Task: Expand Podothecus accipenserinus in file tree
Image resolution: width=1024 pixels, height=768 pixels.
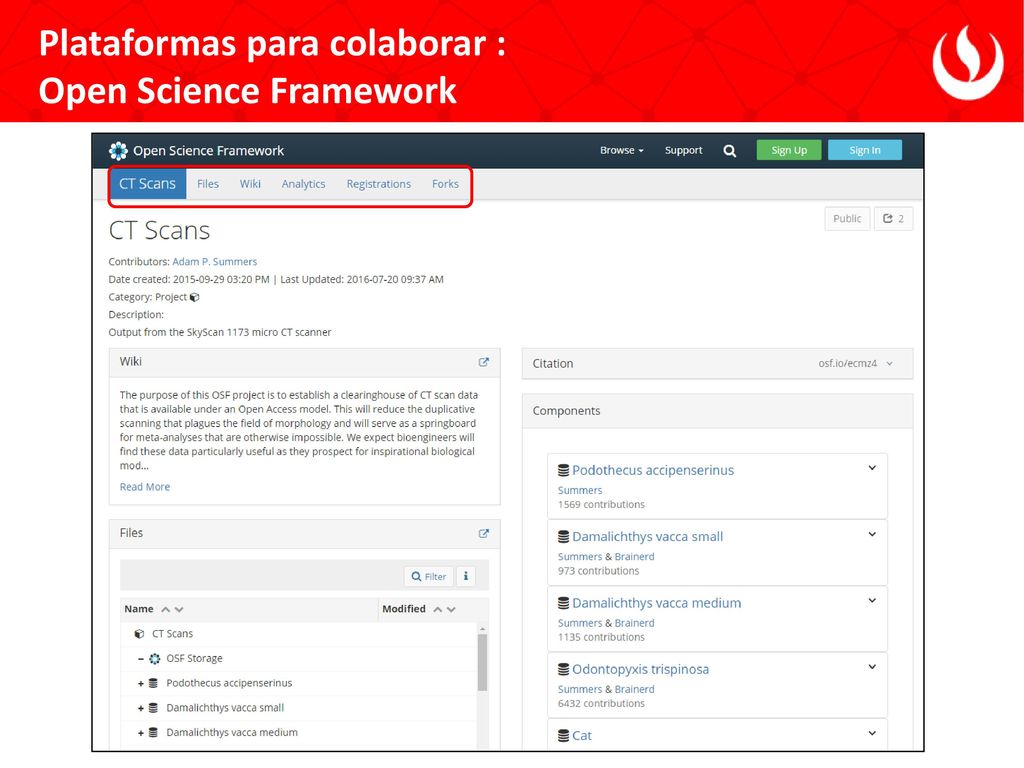Action: [141, 683]
